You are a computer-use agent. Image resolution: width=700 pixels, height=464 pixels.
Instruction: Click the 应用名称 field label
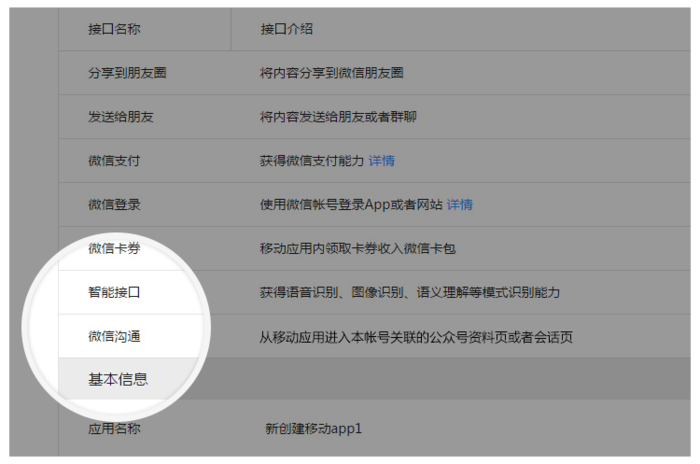coord(114,429)
